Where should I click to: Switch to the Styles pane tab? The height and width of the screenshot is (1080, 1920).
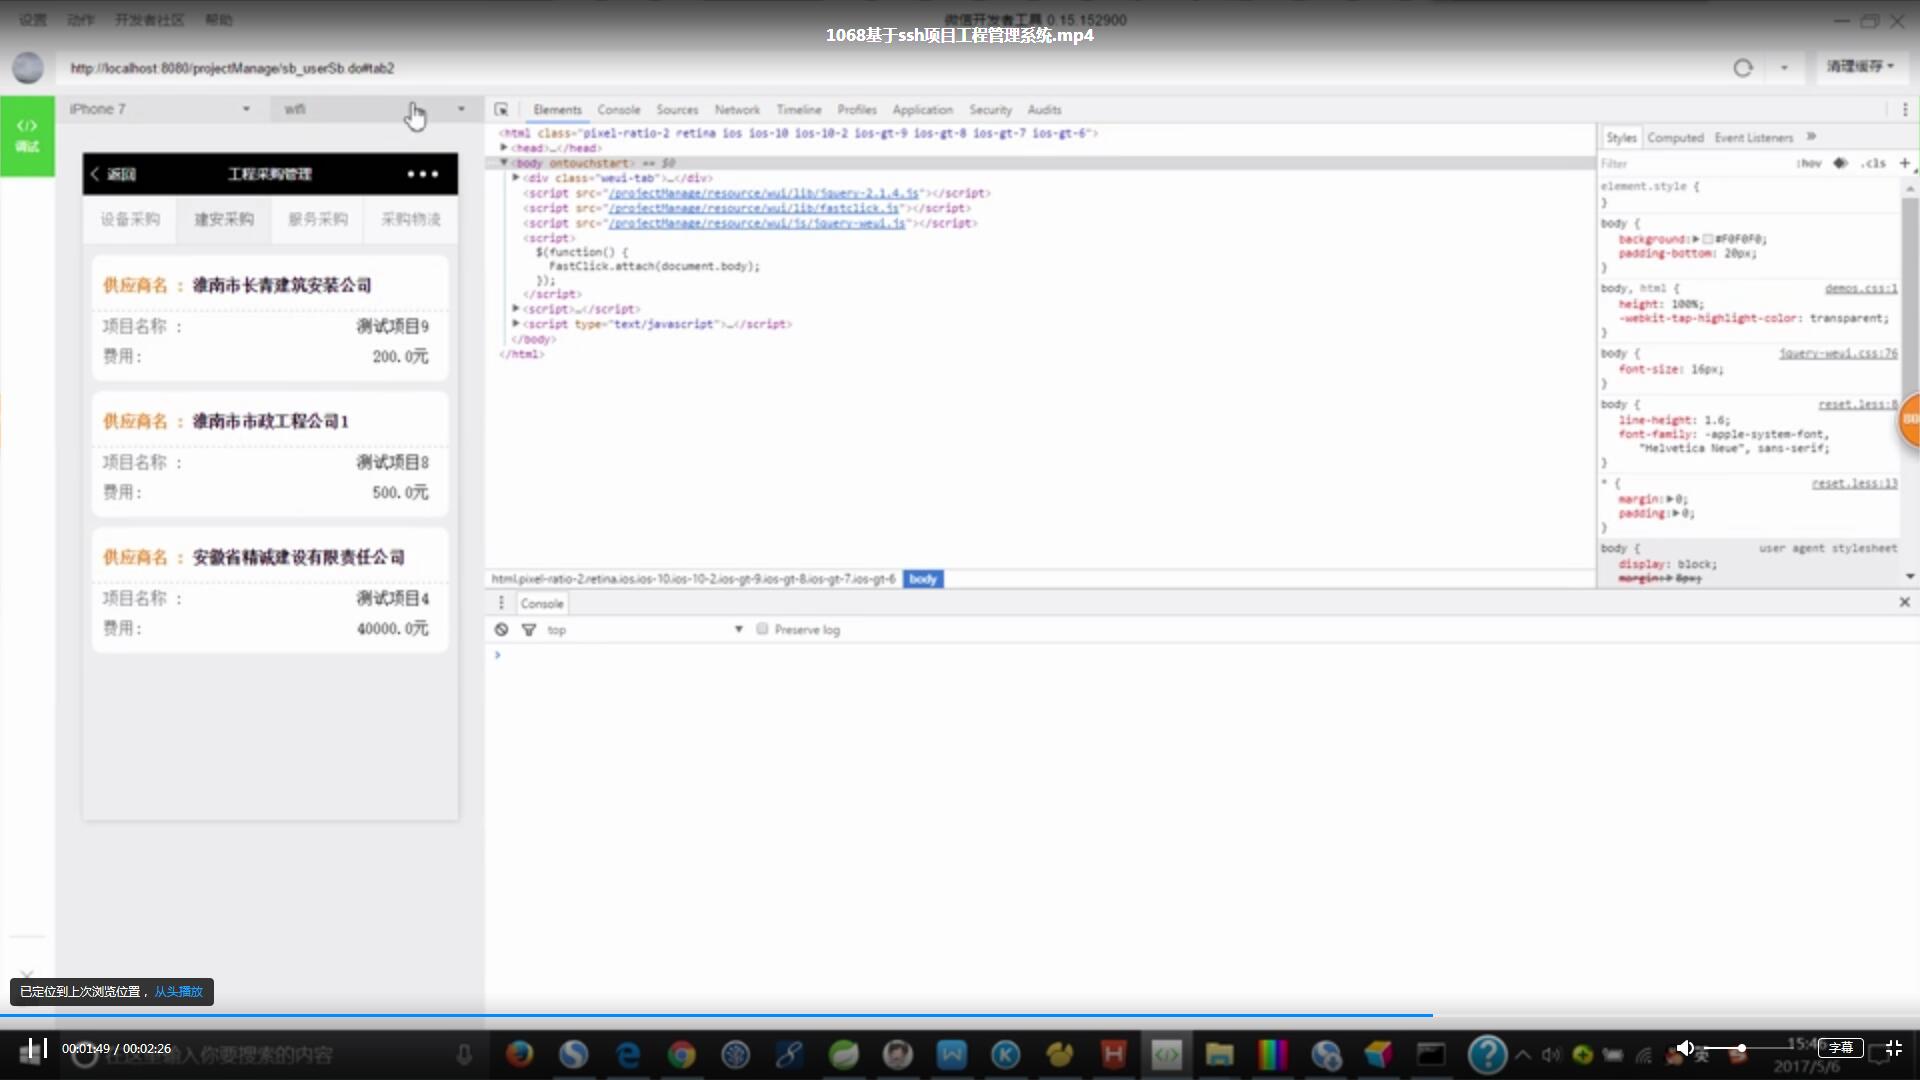point(1621,138)
